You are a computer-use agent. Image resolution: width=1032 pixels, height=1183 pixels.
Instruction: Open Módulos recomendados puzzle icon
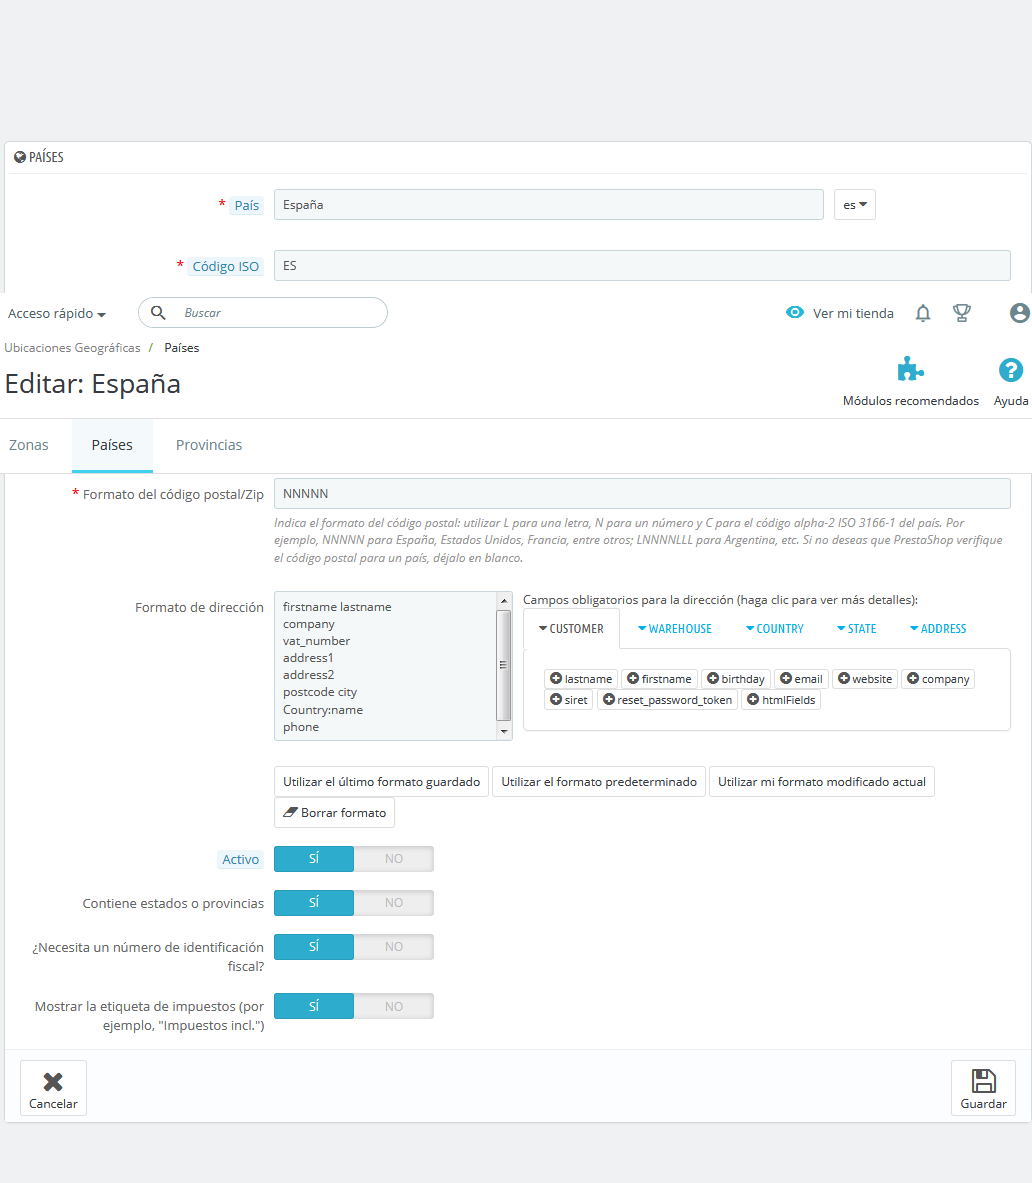[911, 370]
